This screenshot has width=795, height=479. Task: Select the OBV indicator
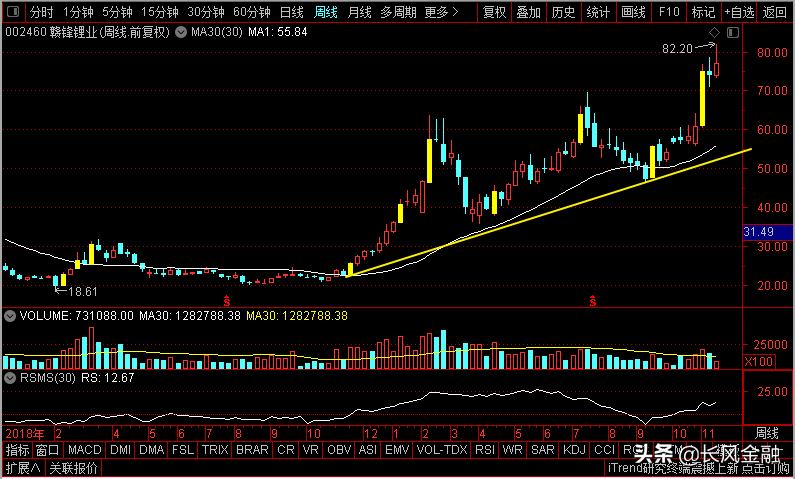[x=339, y=450]
